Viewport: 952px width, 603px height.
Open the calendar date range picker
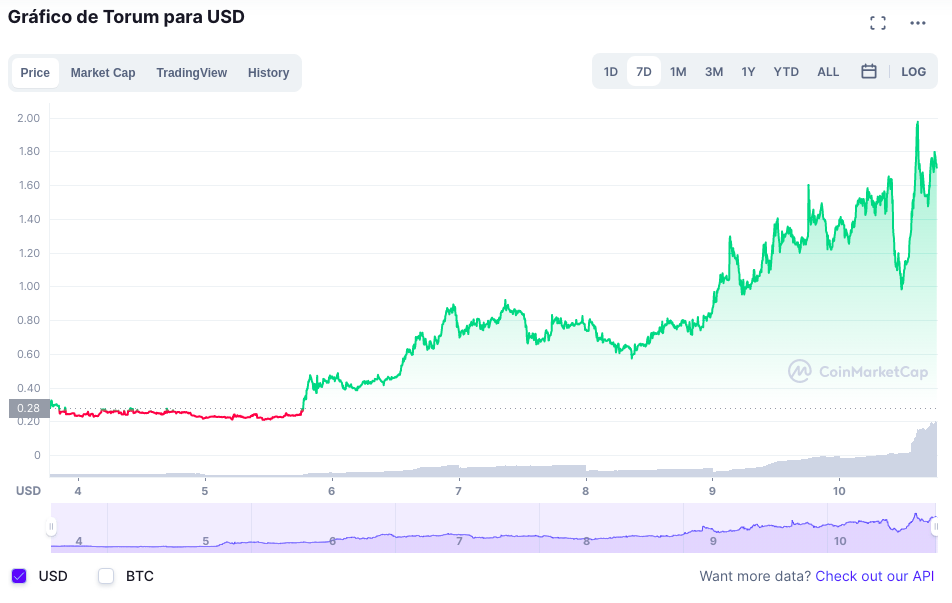pos(869,72)
